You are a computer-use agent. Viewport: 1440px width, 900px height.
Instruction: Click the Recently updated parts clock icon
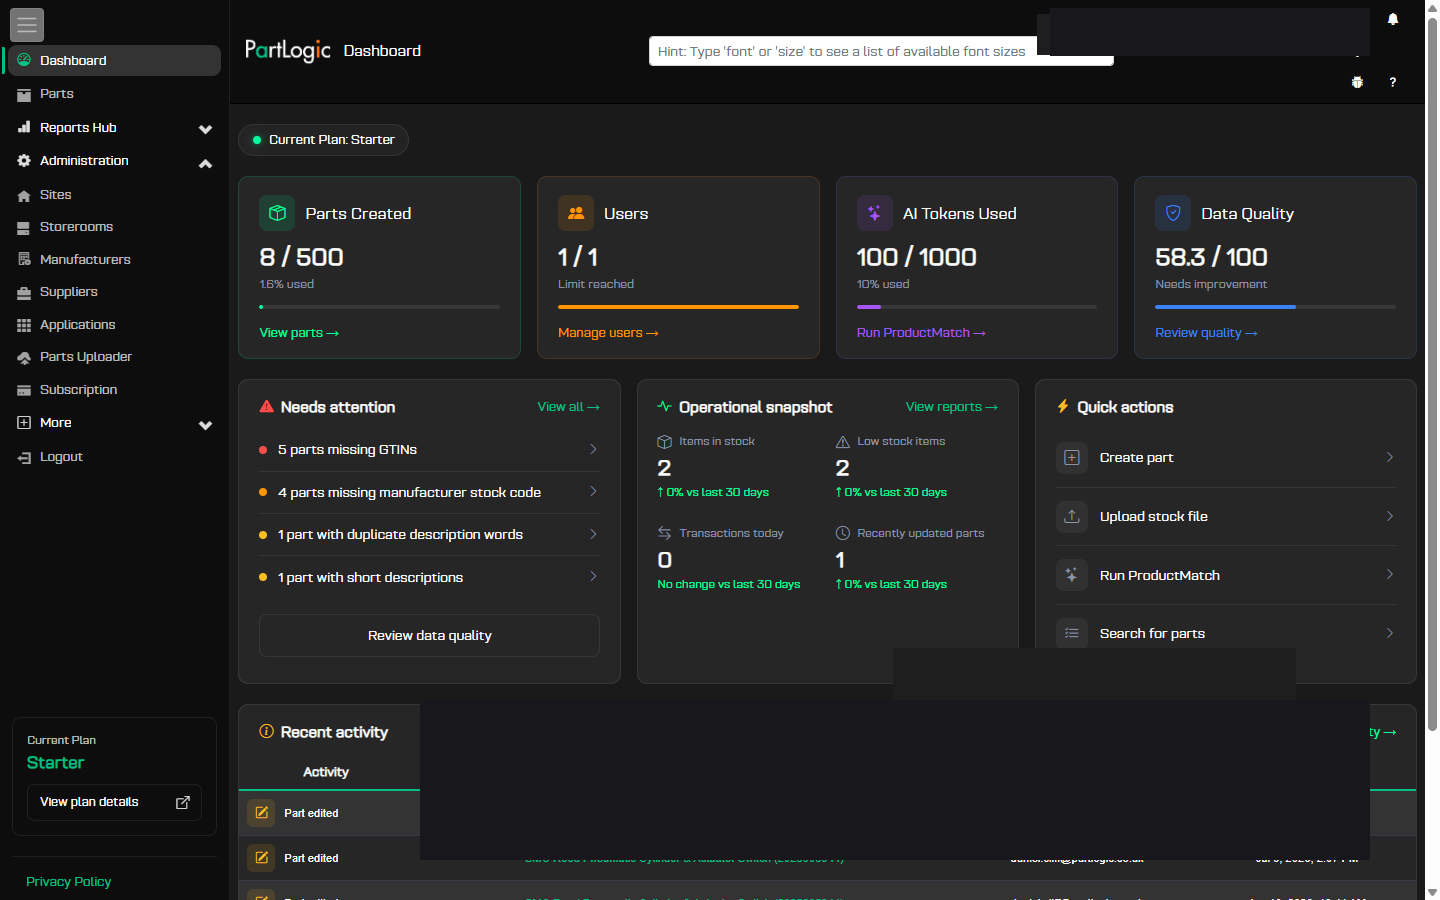(x=843, y=533)
